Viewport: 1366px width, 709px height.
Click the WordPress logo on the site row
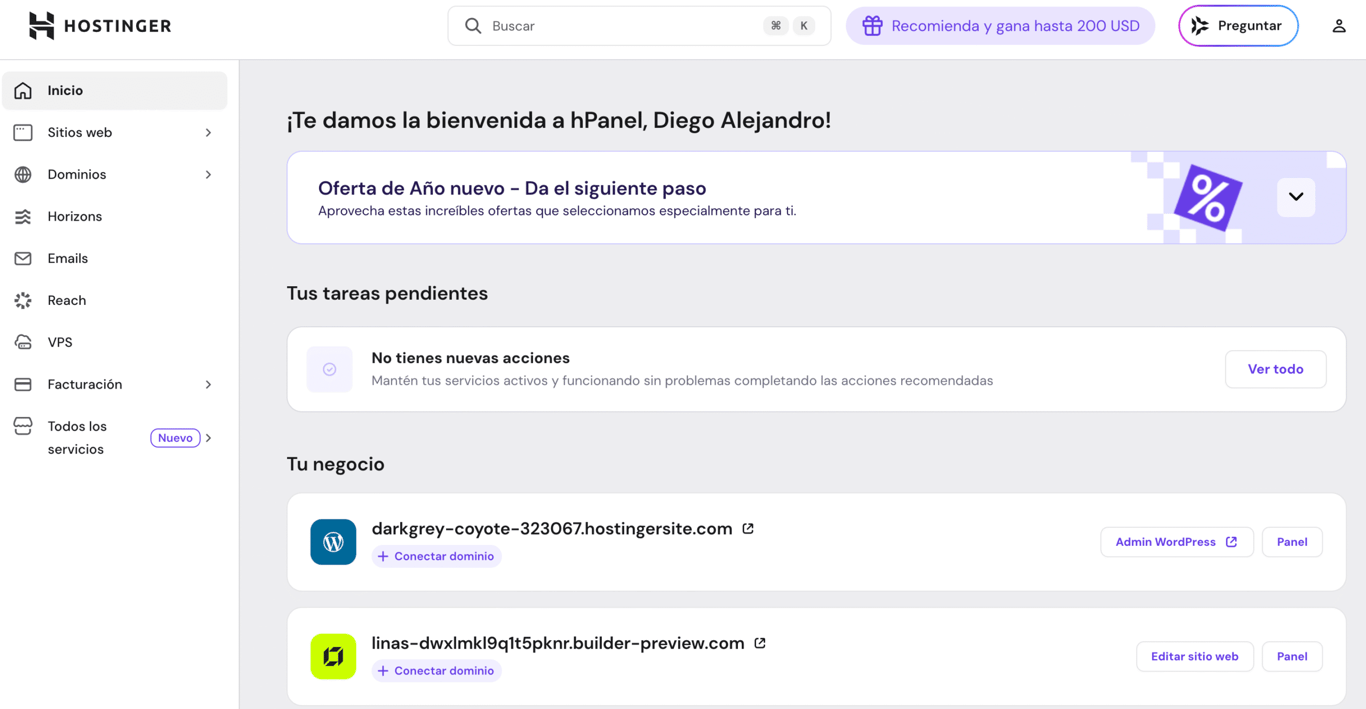pos(333,542)
